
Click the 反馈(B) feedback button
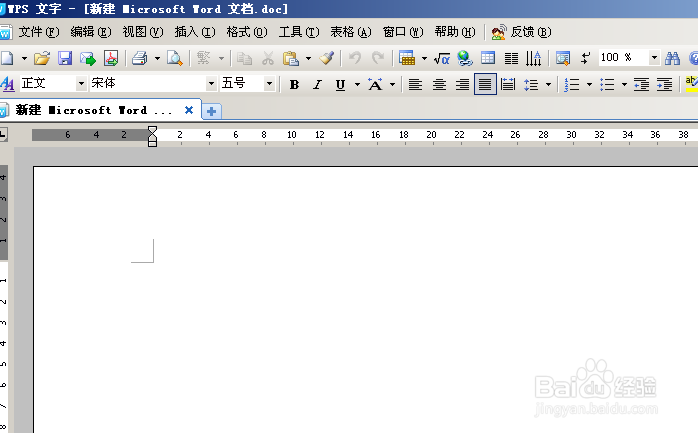[x=521, y=32]
